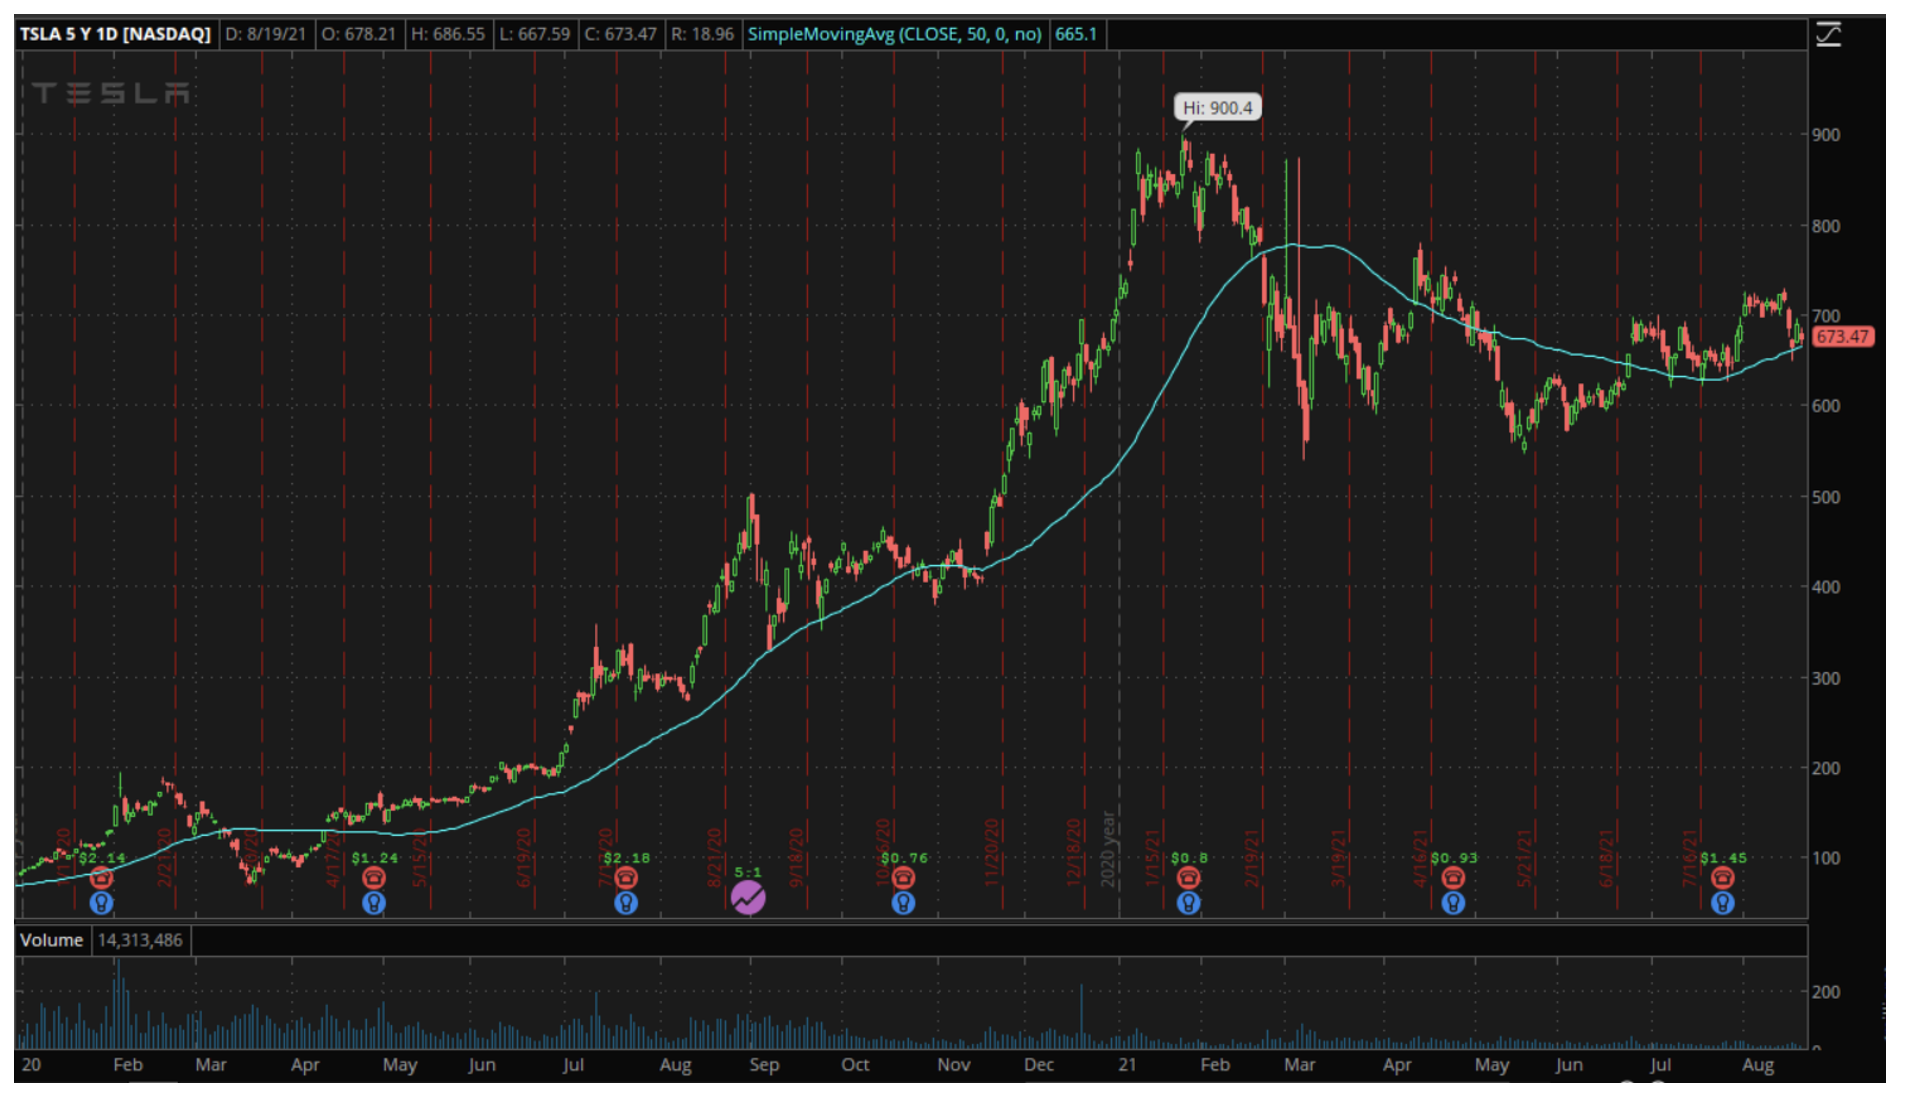Click the H: 686.55 high value

tap(448, 34)
